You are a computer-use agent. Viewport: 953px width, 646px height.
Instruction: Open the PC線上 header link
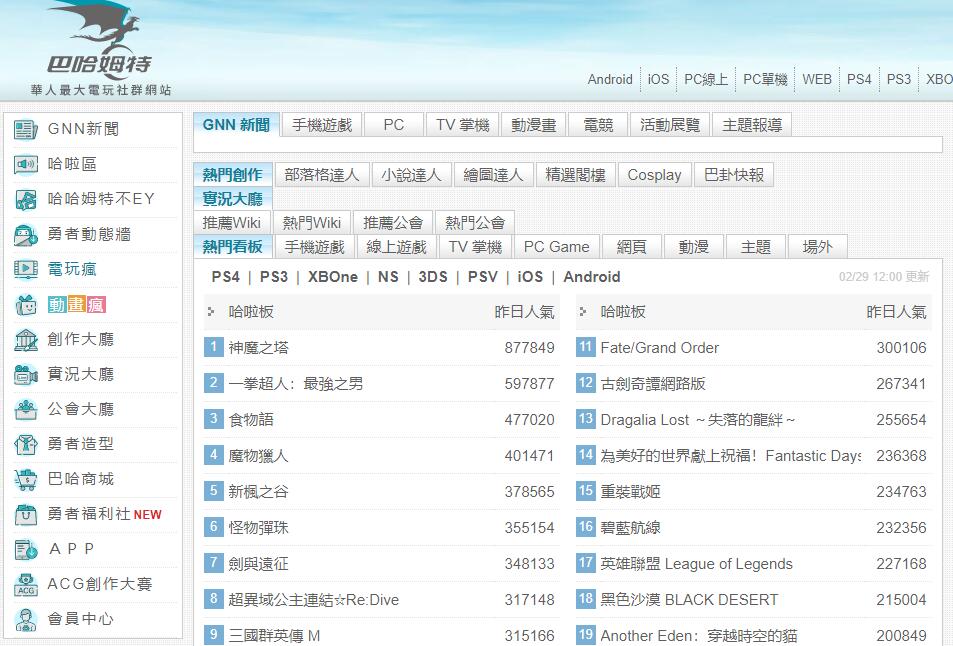click(x=706, y=80)
